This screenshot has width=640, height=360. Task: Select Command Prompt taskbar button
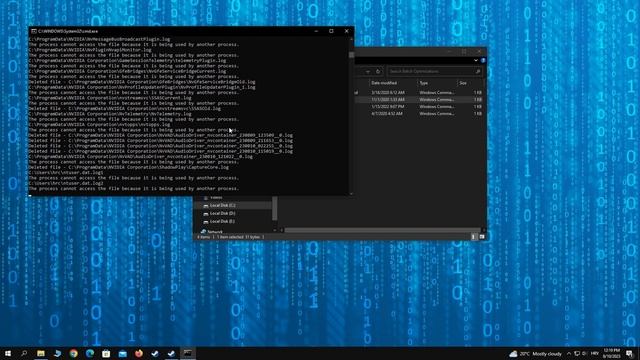[x=188, y=353]
